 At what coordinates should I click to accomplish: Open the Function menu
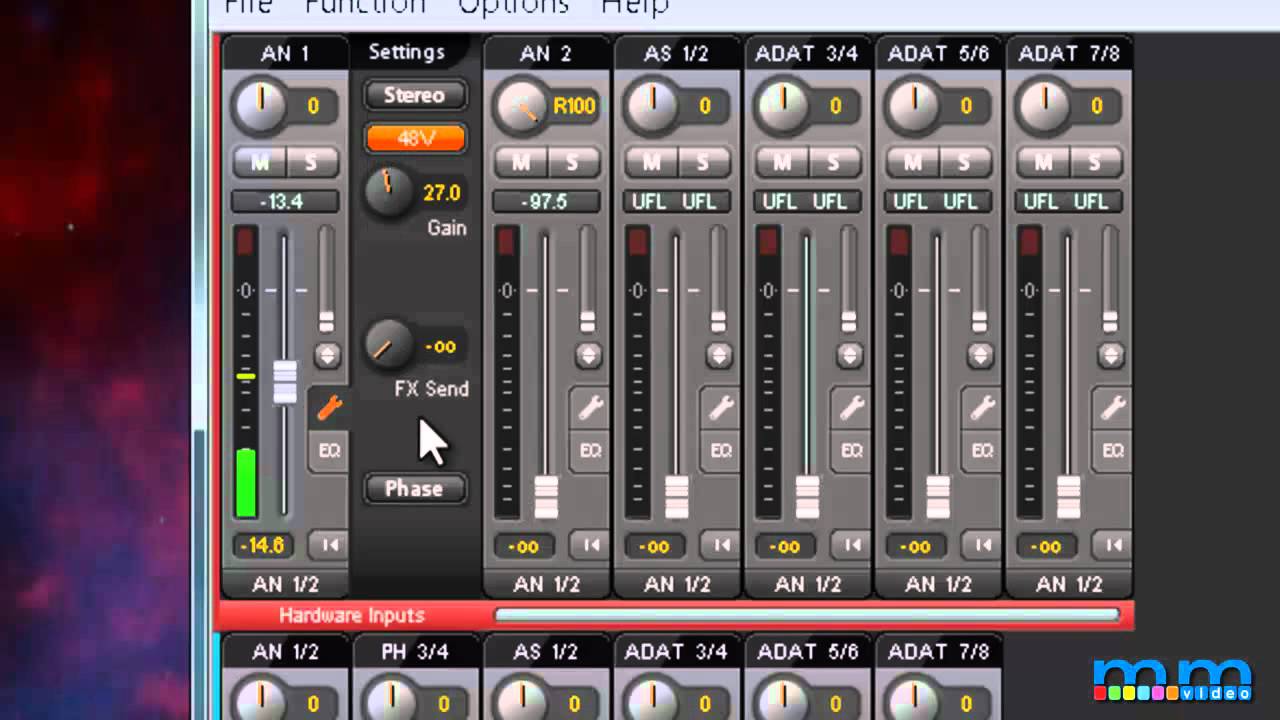tap(365, 6)
